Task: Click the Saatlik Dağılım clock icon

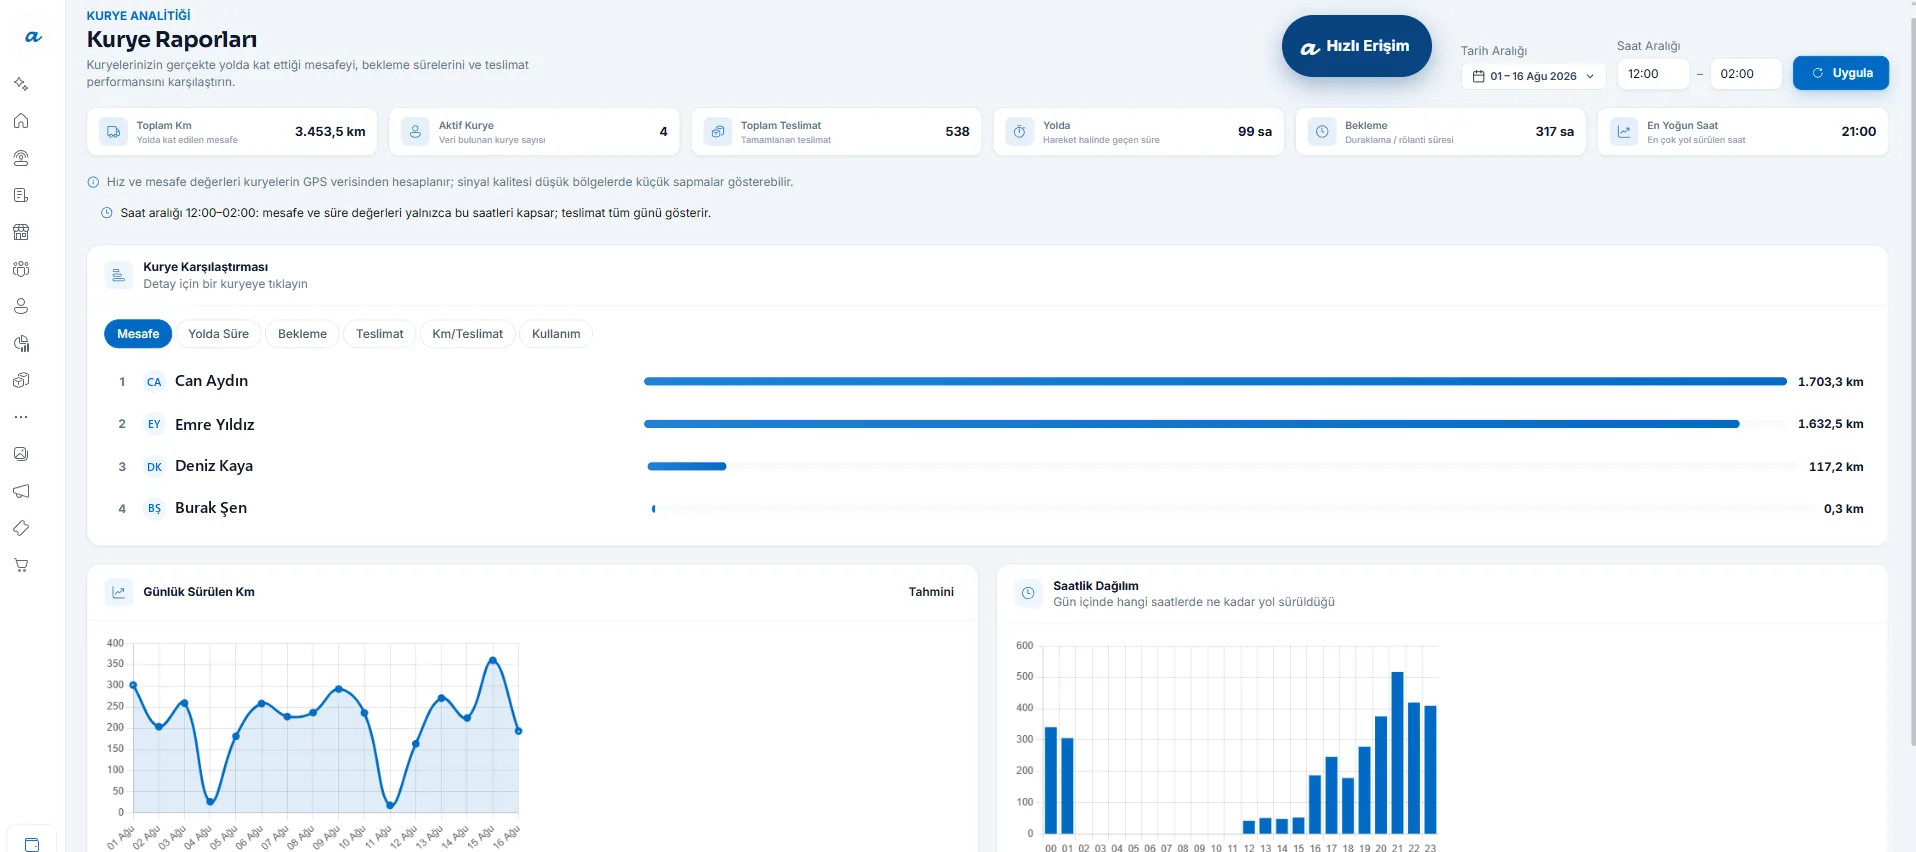Action: (1028, 593)
